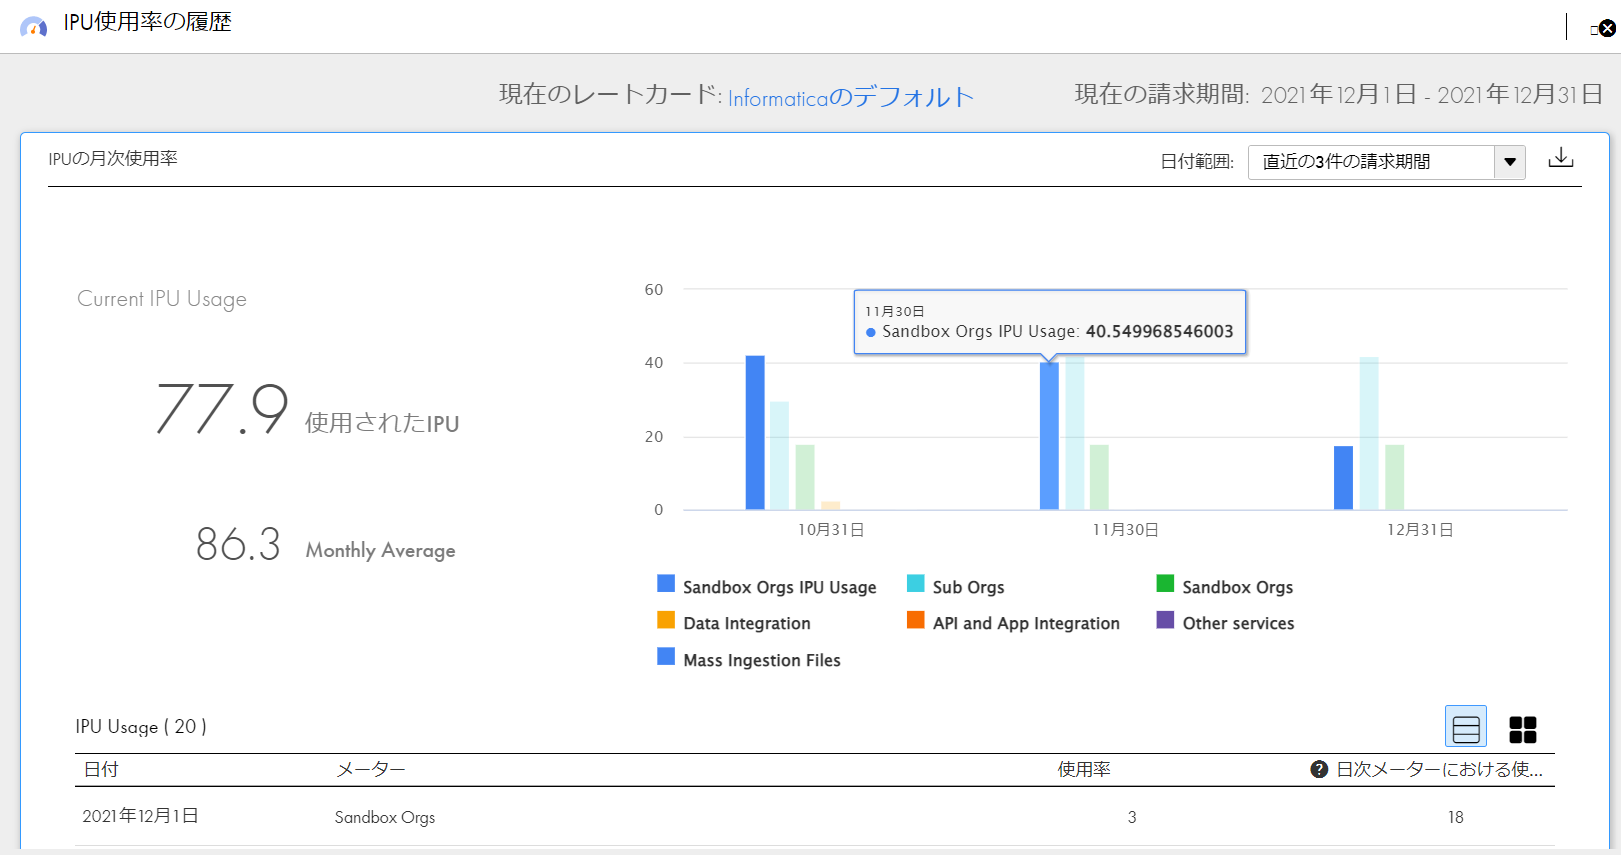Toggle Data Integration legend swatch
Screen dimensions: 1621x855
pos(666,620)
